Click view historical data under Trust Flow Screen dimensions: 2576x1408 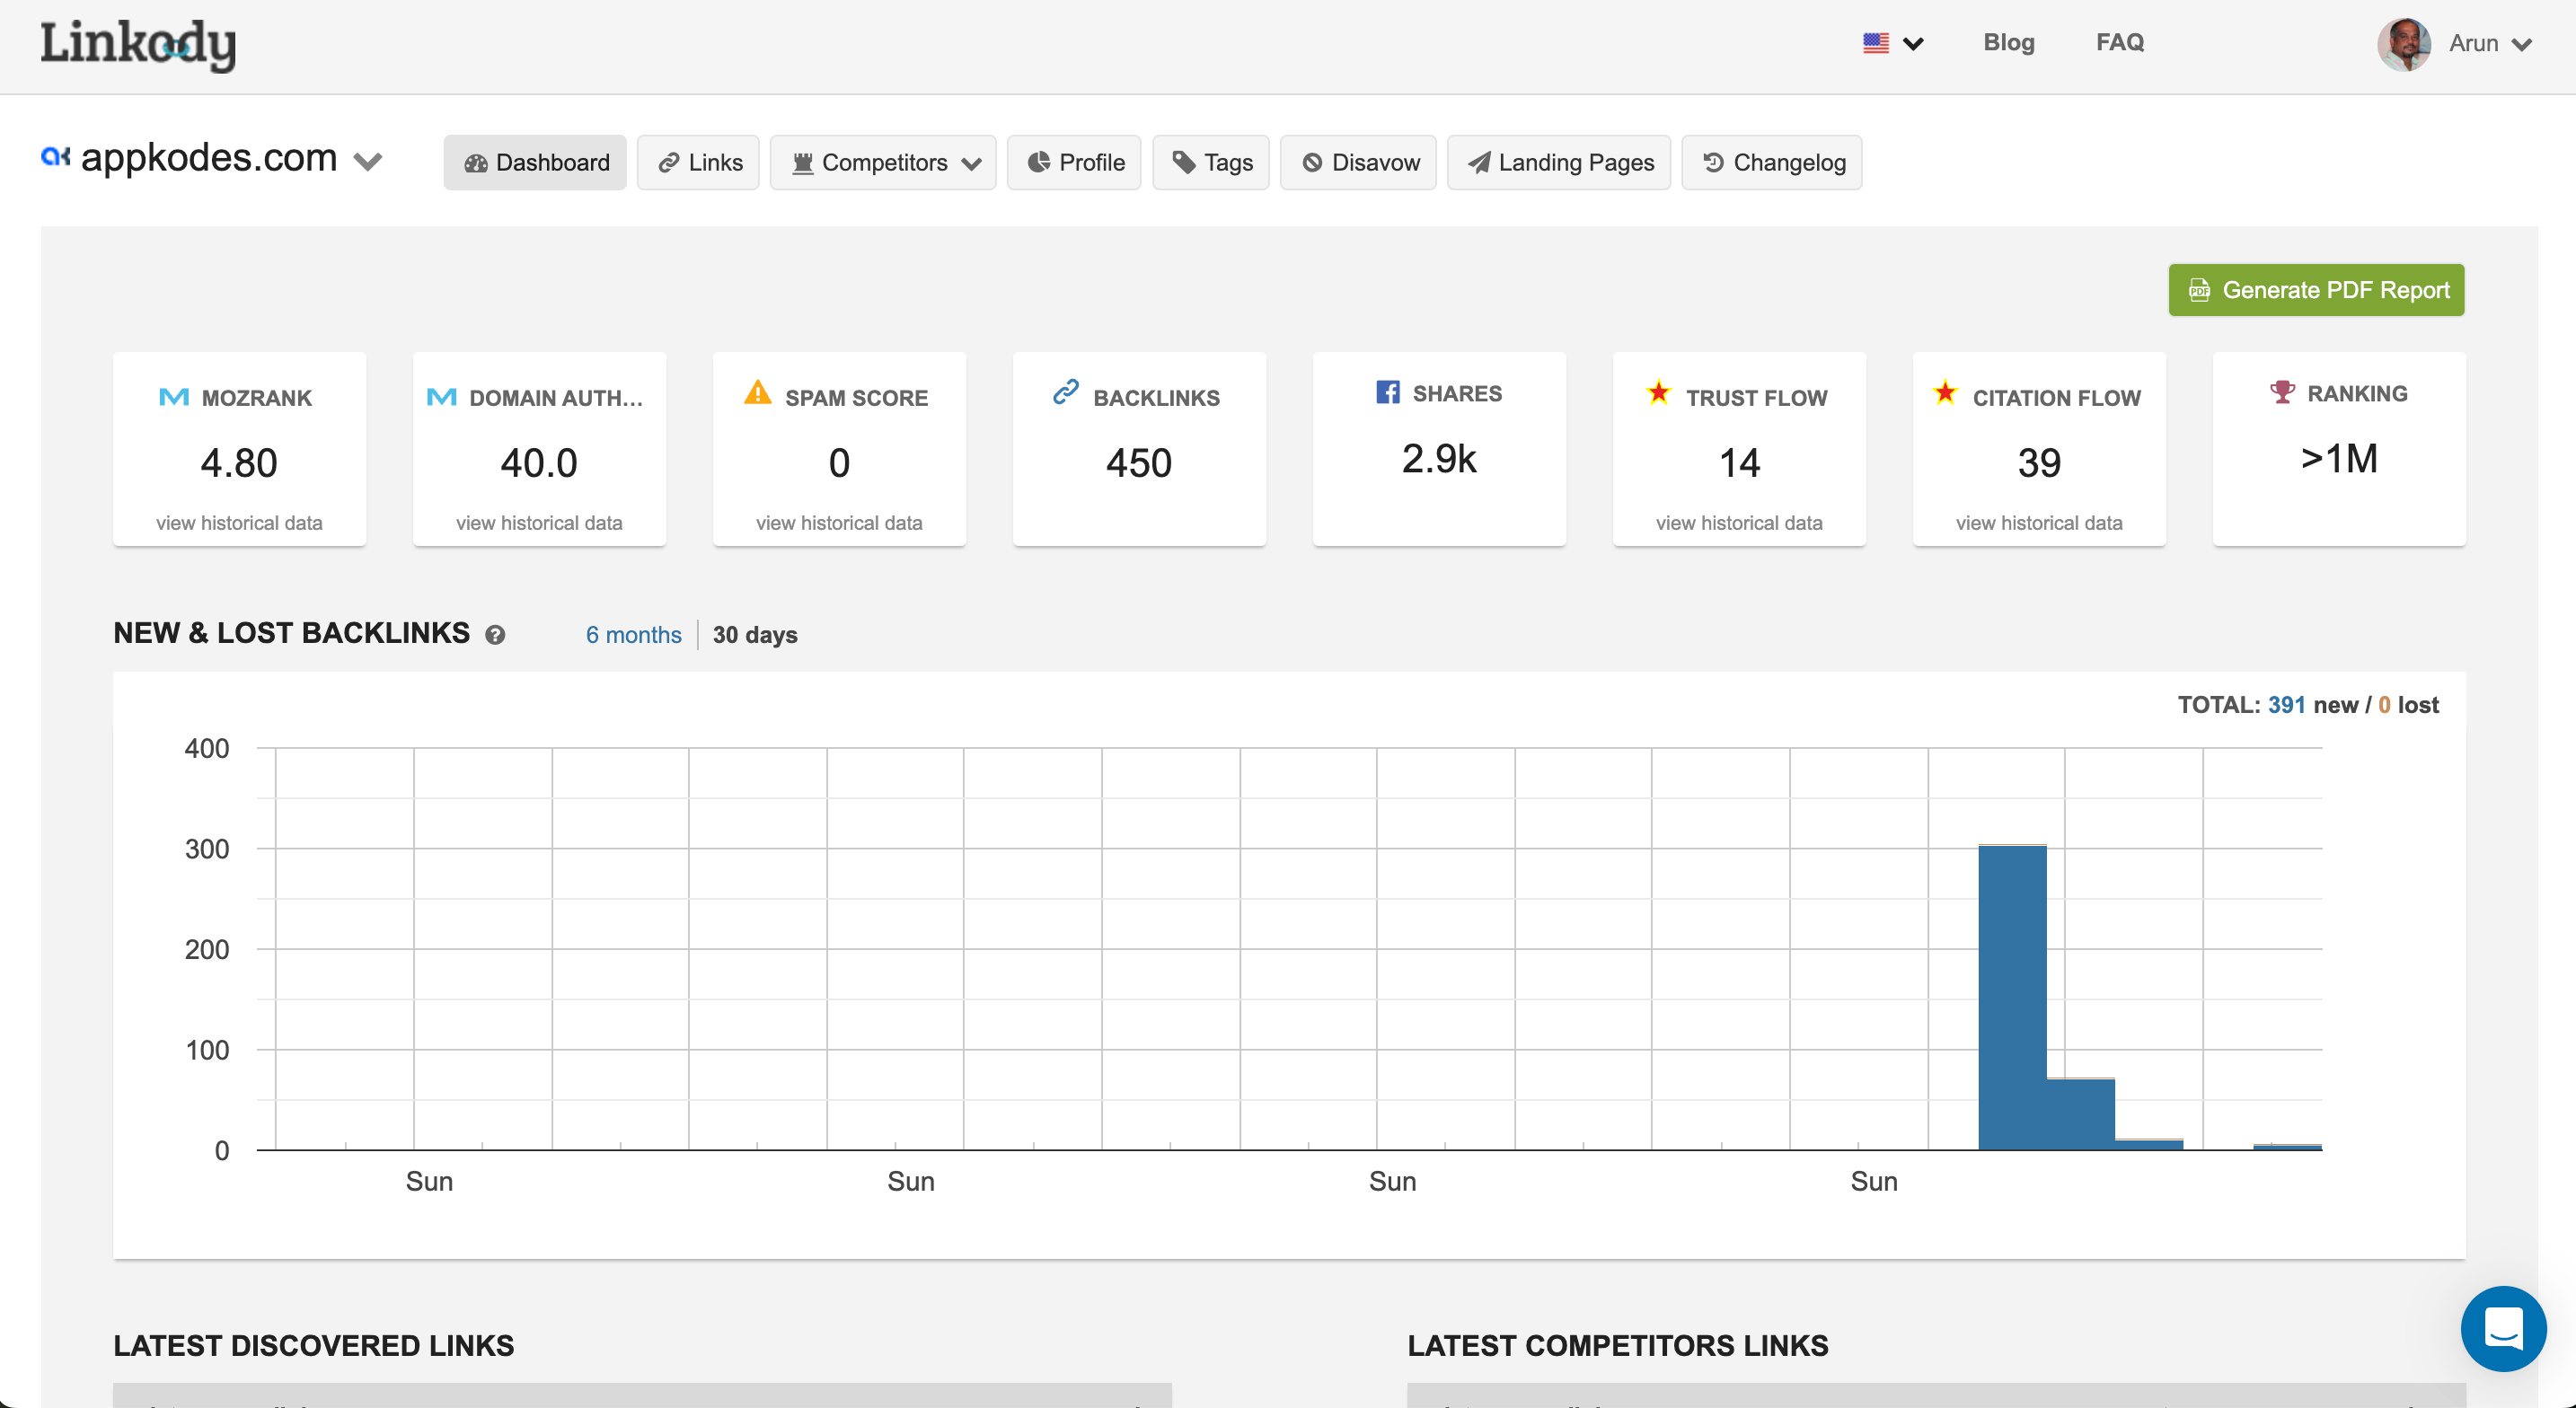(1737, 520)
